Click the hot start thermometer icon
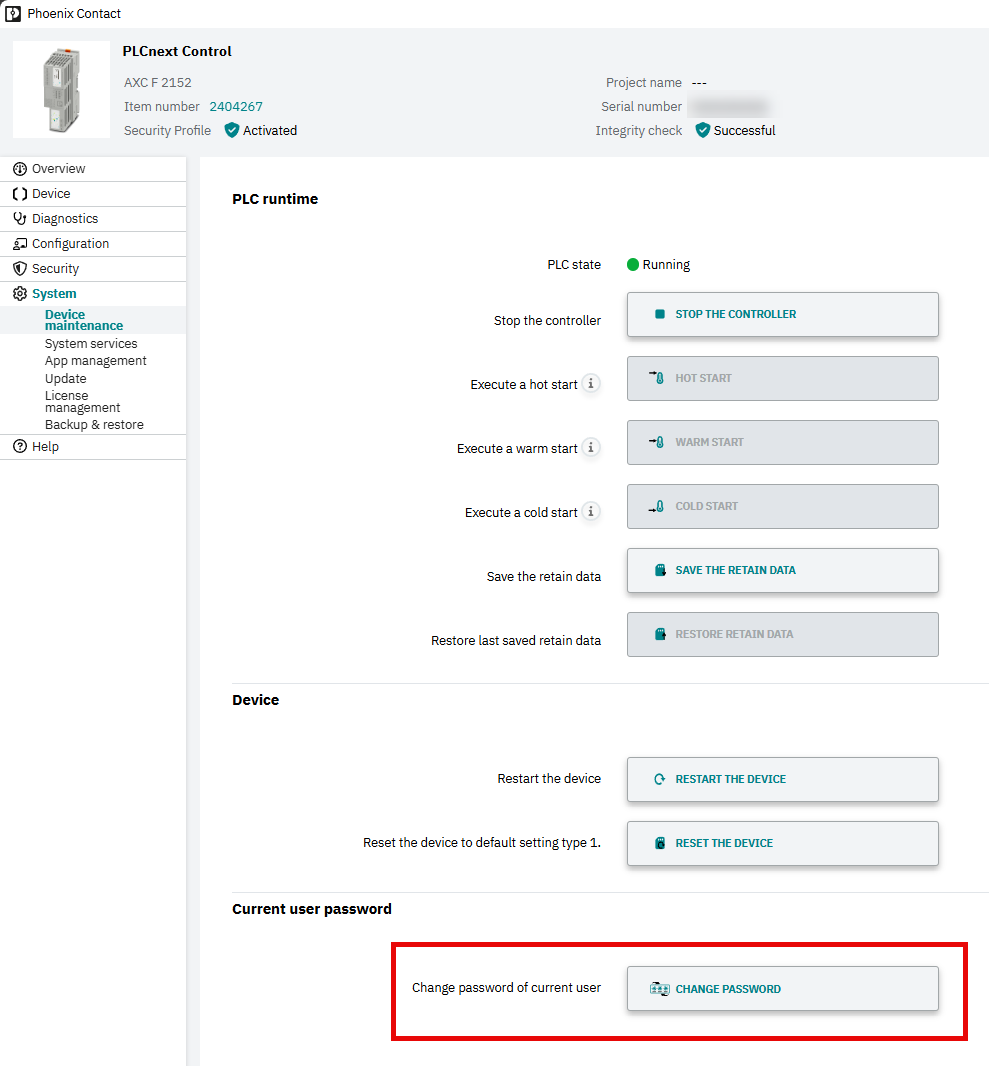 pos(657,377)
